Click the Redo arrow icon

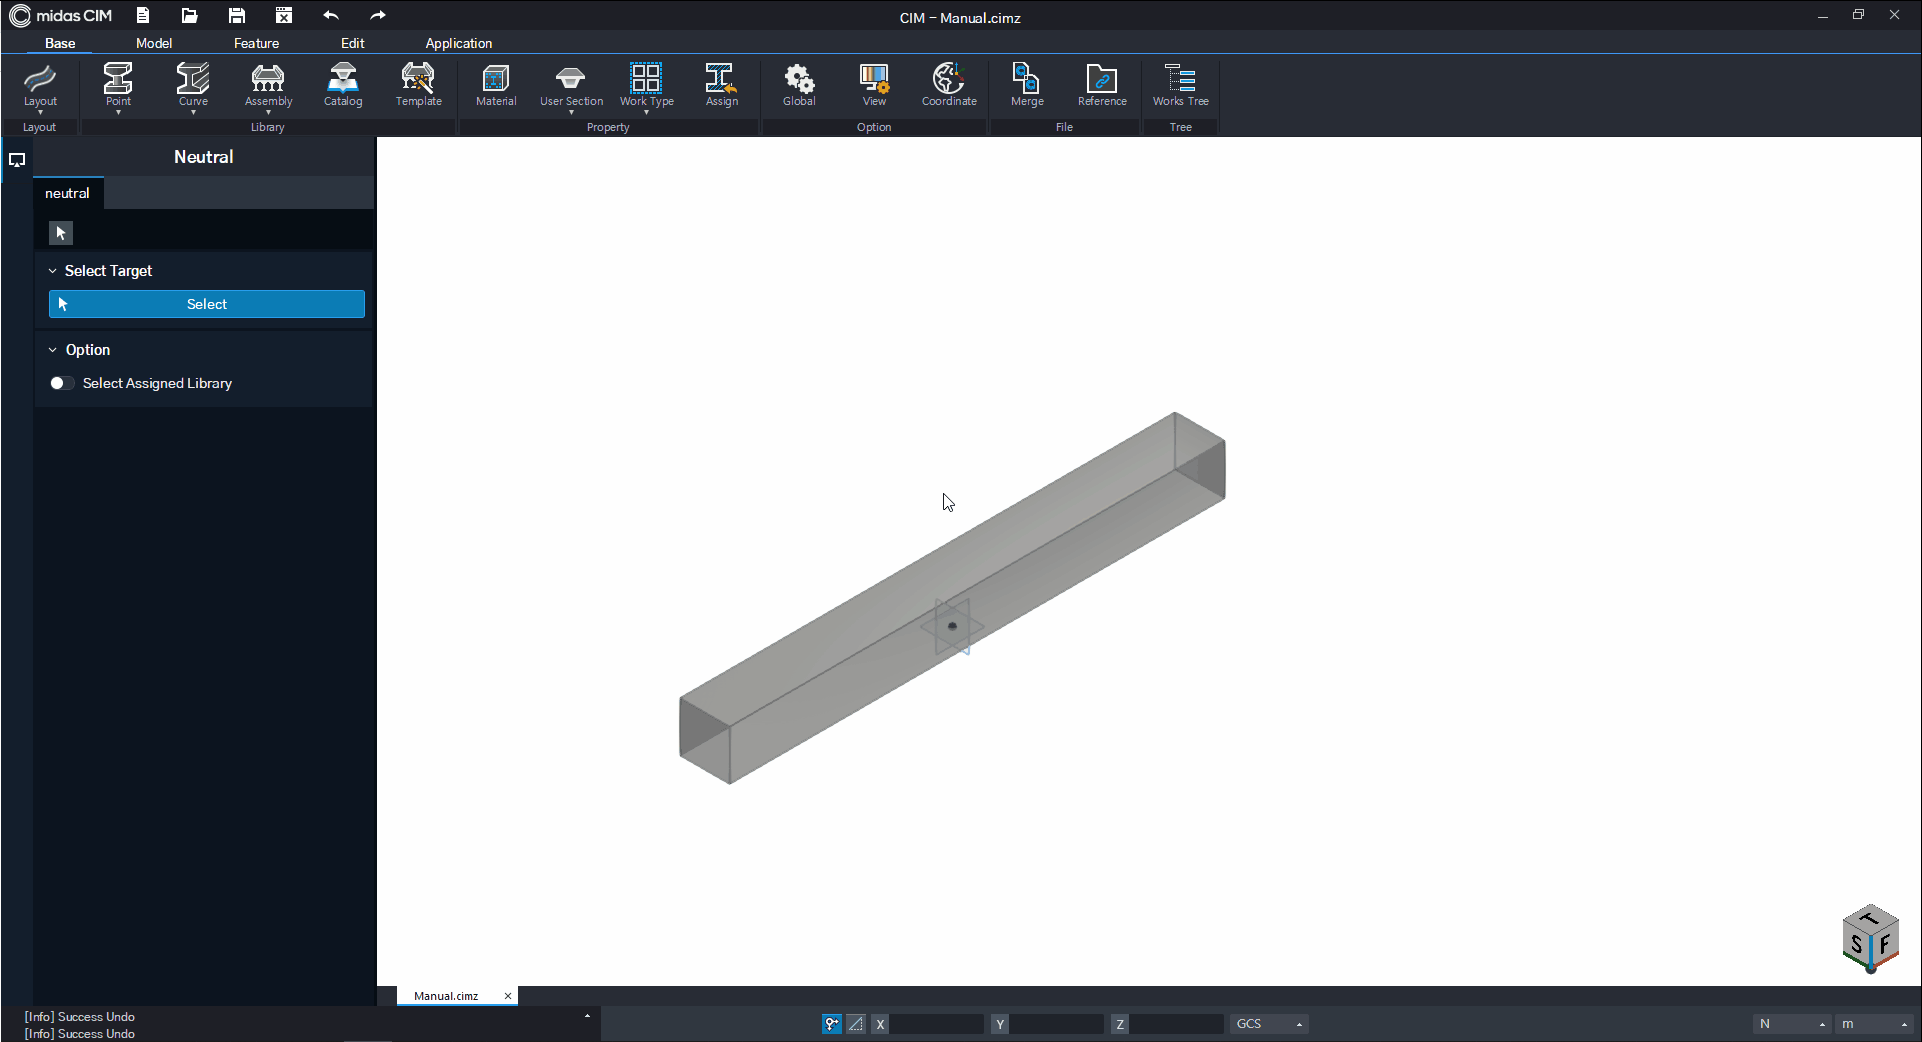[x=378, y=15]
